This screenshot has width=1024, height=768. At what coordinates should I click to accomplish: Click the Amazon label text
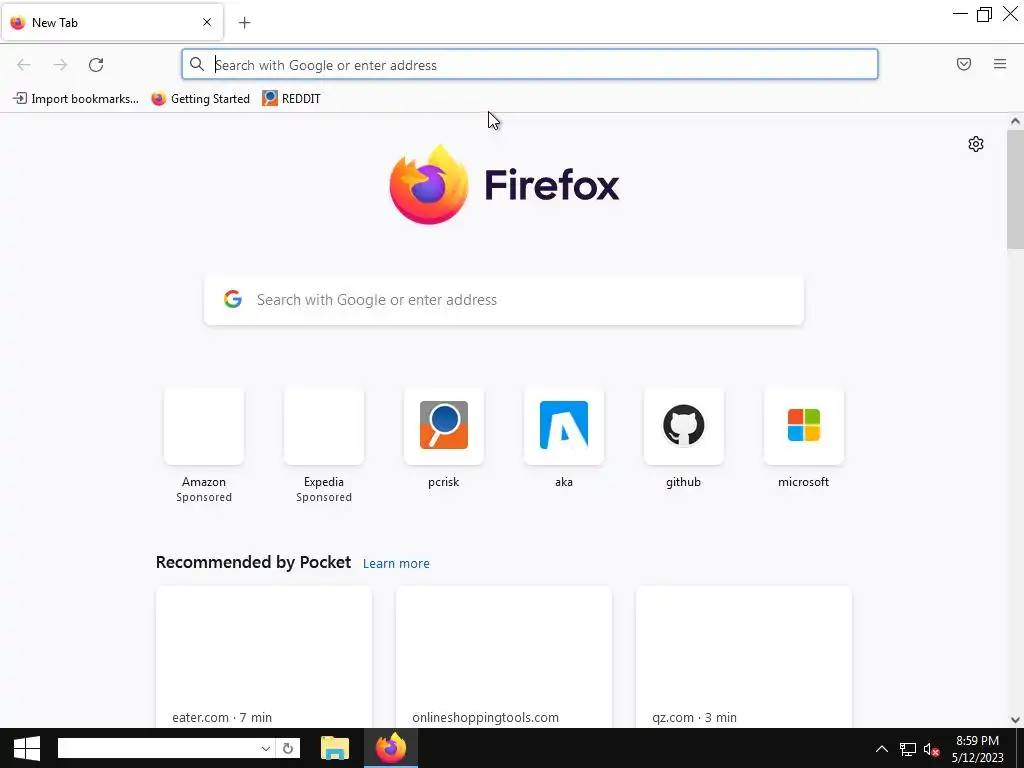tap(204, 482)
